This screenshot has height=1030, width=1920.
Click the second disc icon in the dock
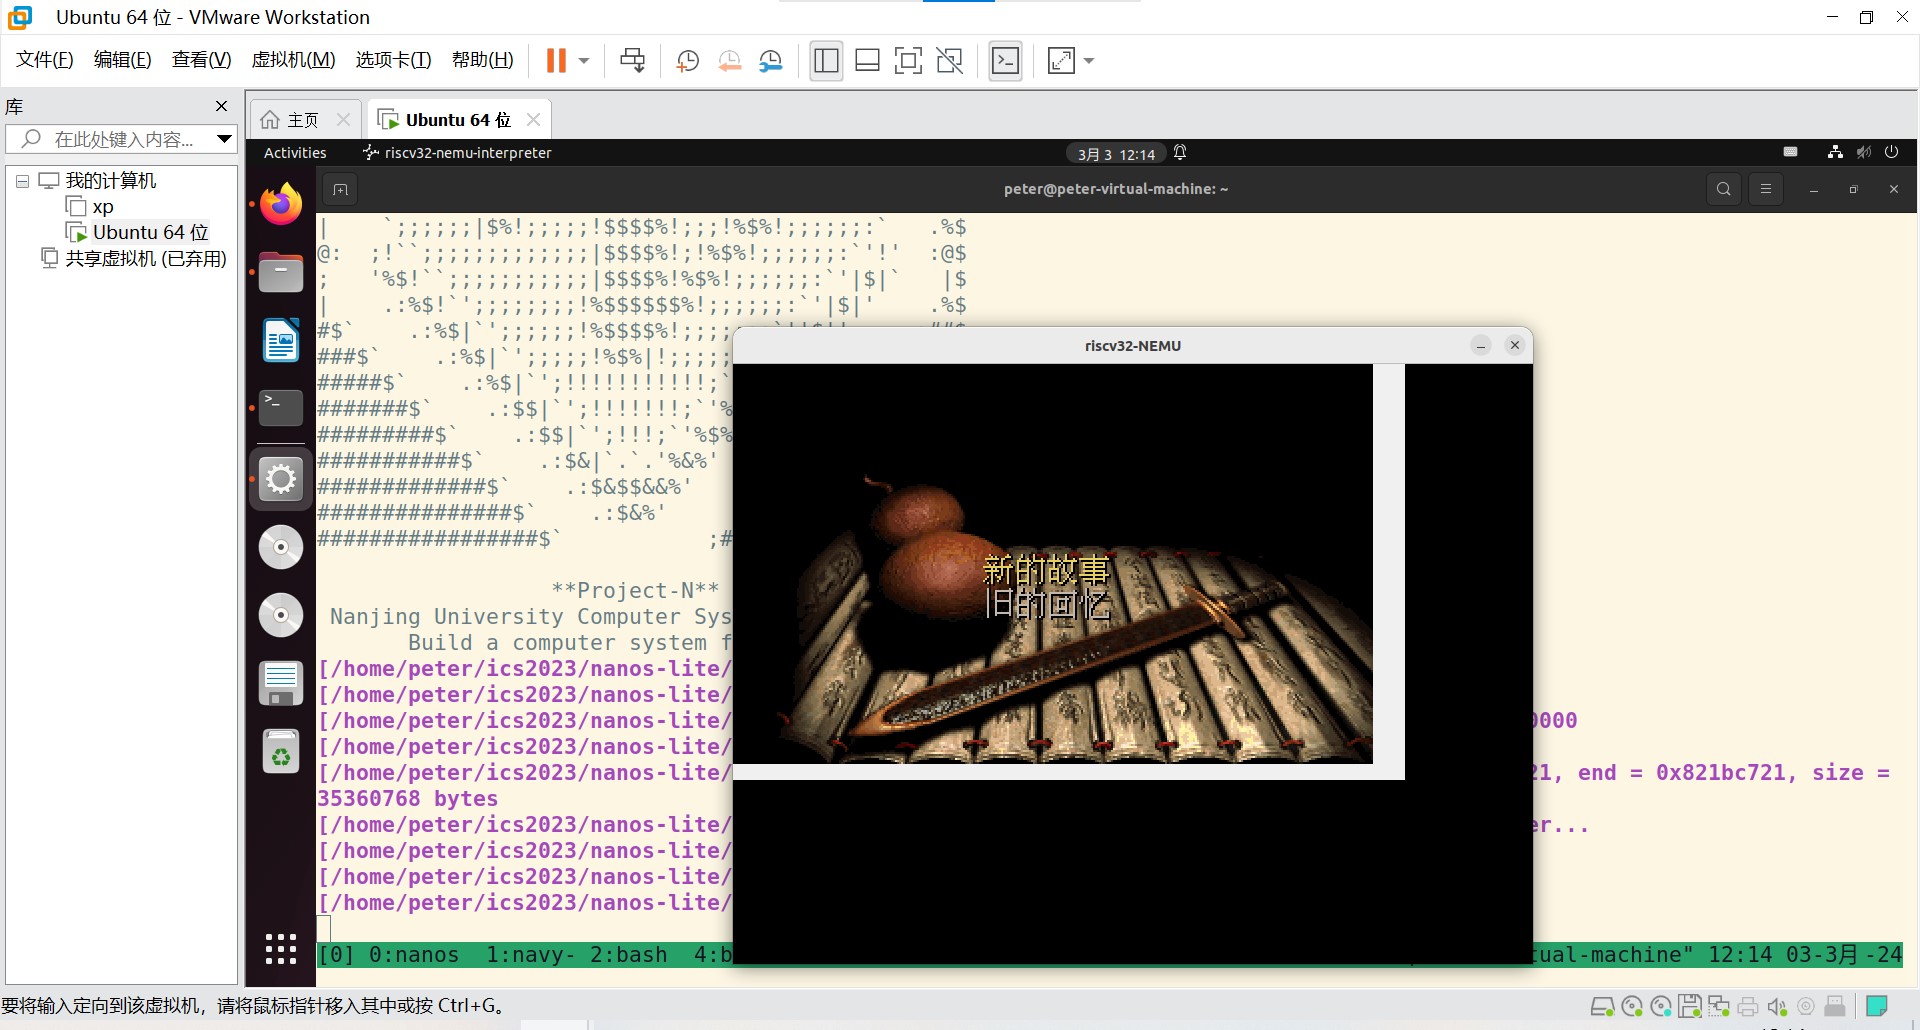tap(281, 615)
